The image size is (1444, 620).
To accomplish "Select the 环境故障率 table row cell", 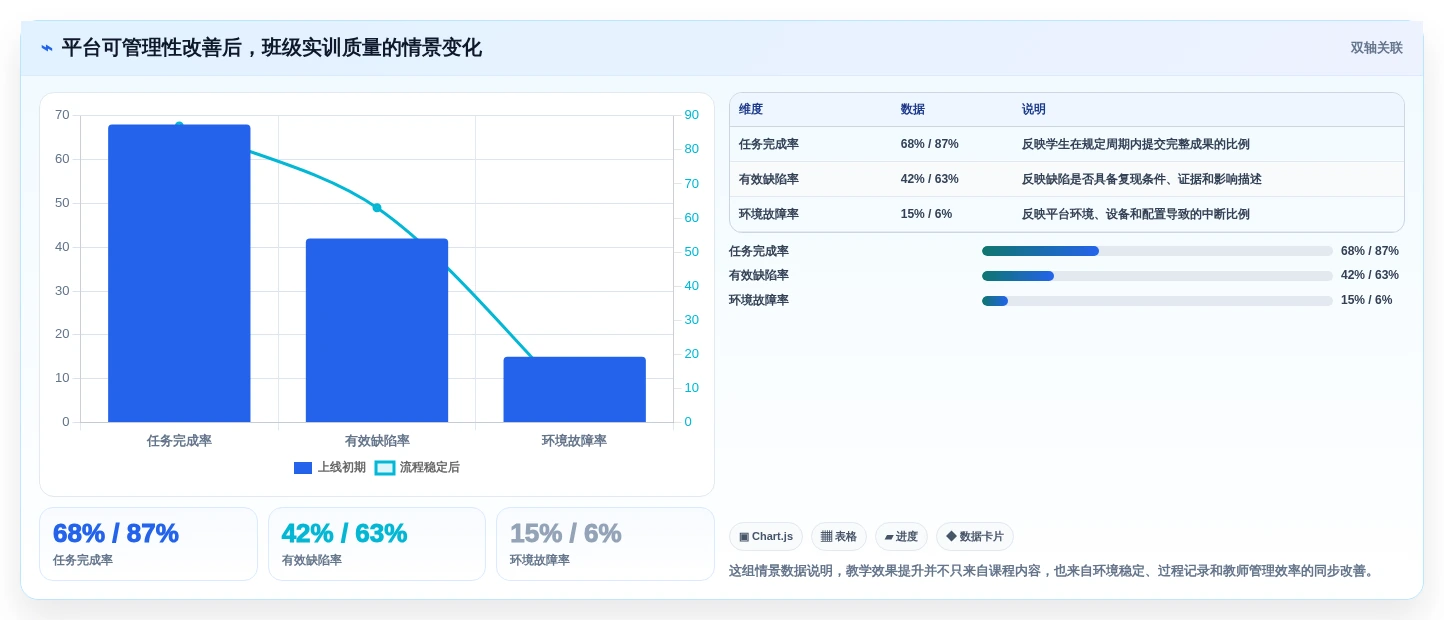I will pos(769,214).
